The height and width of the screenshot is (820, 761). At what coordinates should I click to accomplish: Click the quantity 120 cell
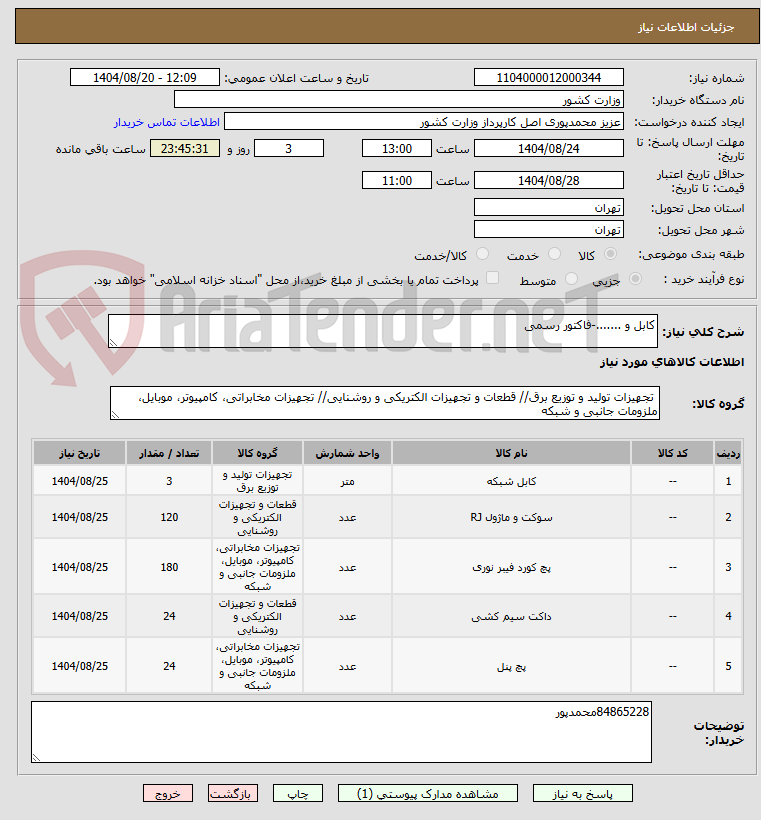(x=169, y=517)
